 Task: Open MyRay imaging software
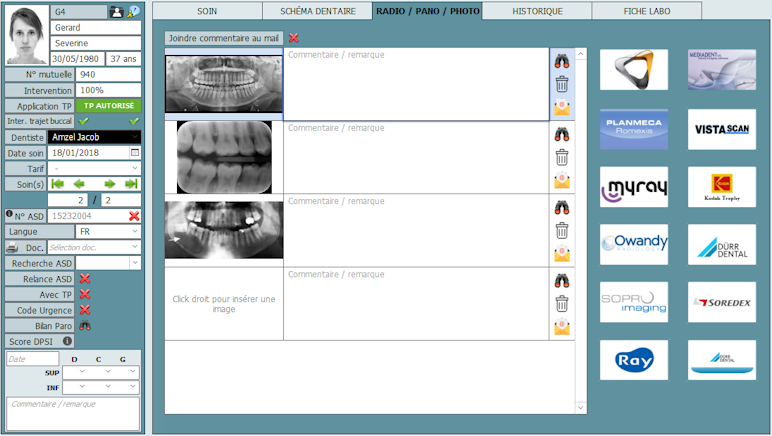click(634, 187)
